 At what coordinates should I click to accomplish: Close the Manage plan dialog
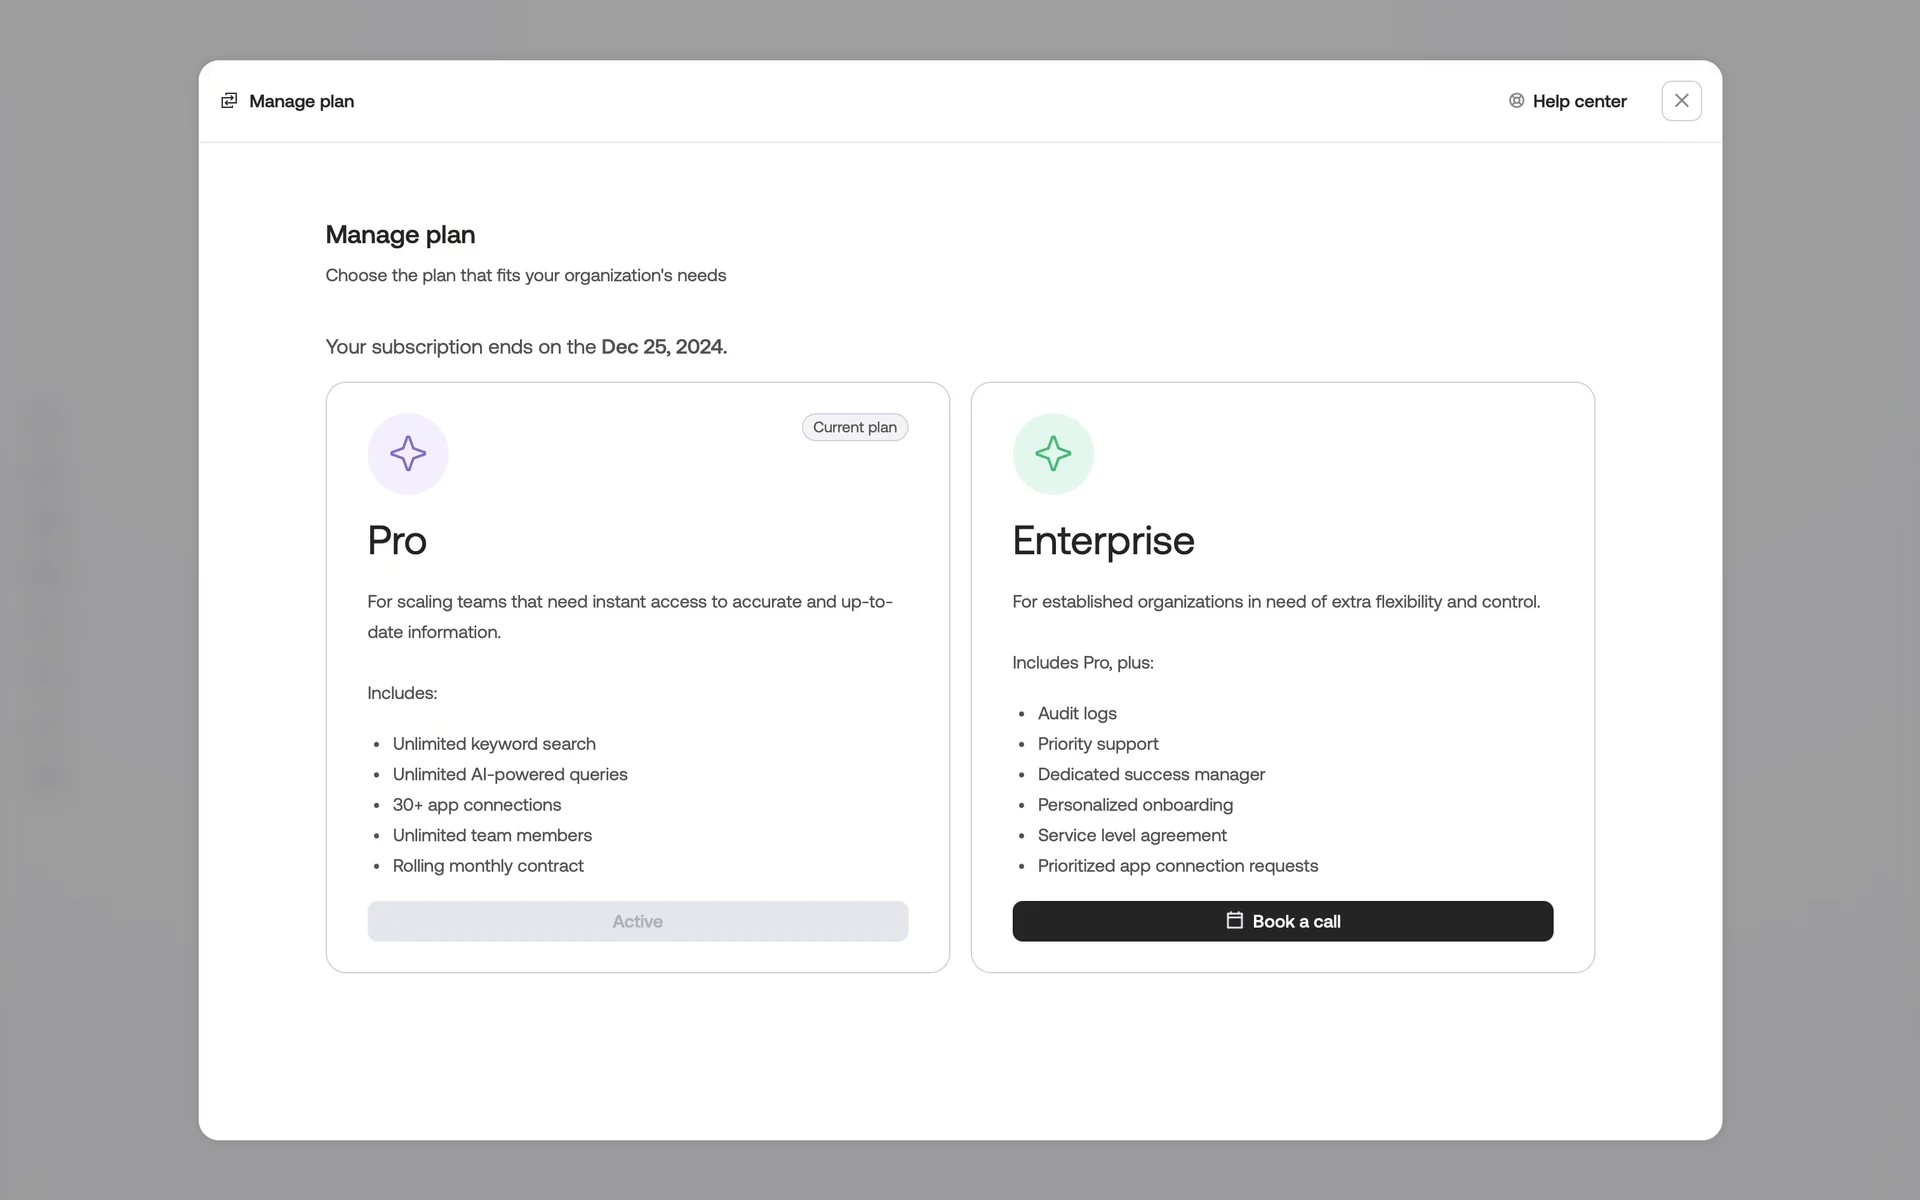click(1681, 101)
